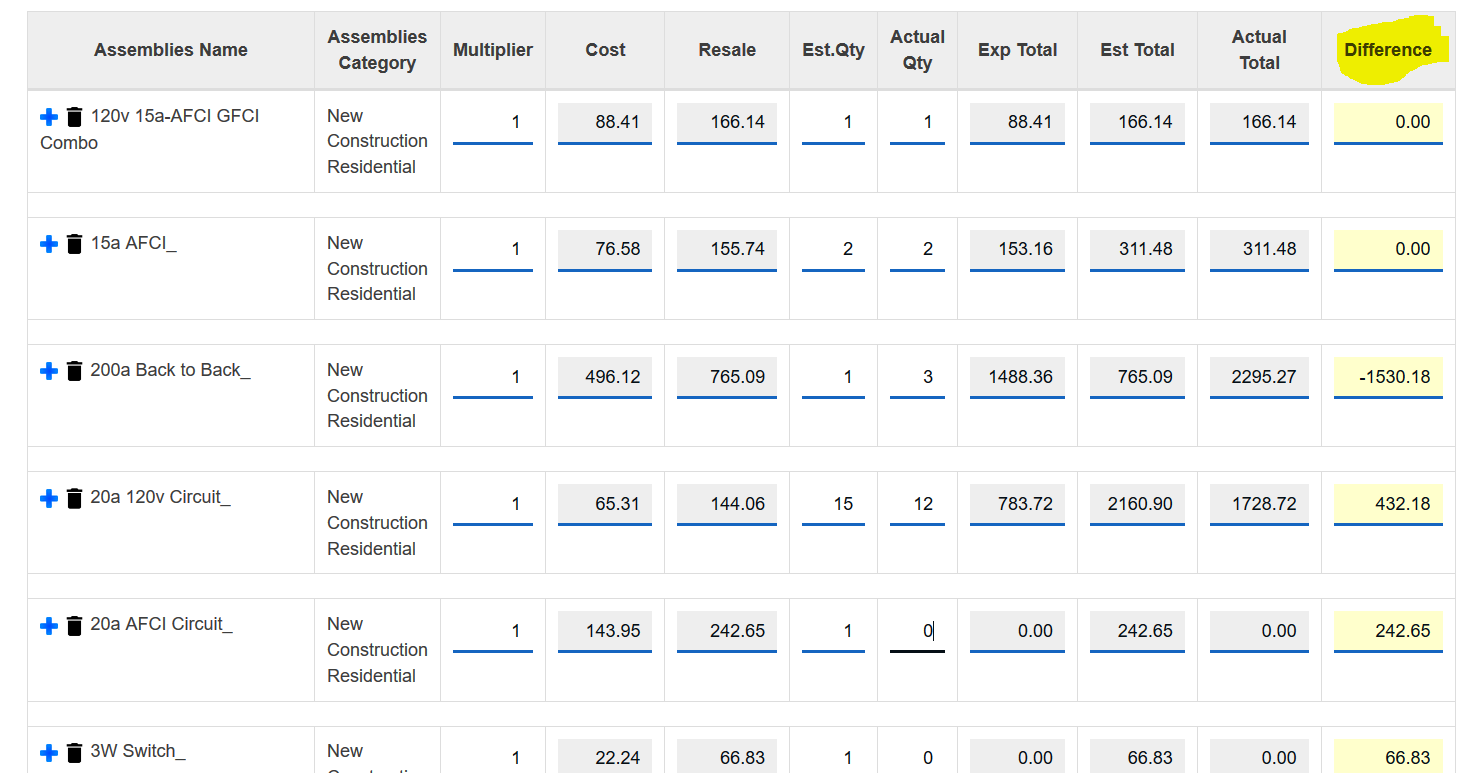
Task: Click Difference field showing 432.18
Action: 1388,504
